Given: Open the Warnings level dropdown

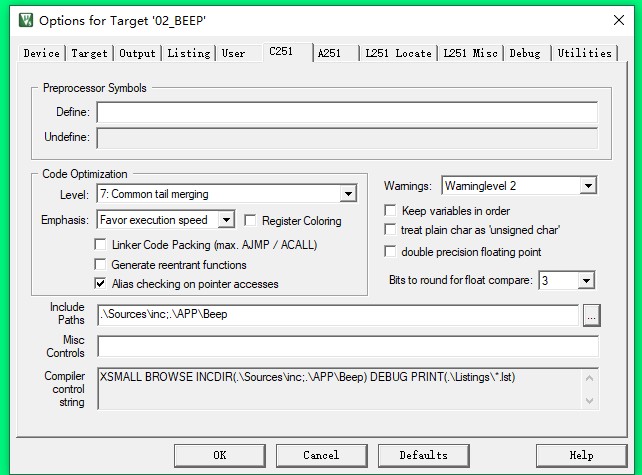Looking at the screenshot, I should click(x=587, y=186).
